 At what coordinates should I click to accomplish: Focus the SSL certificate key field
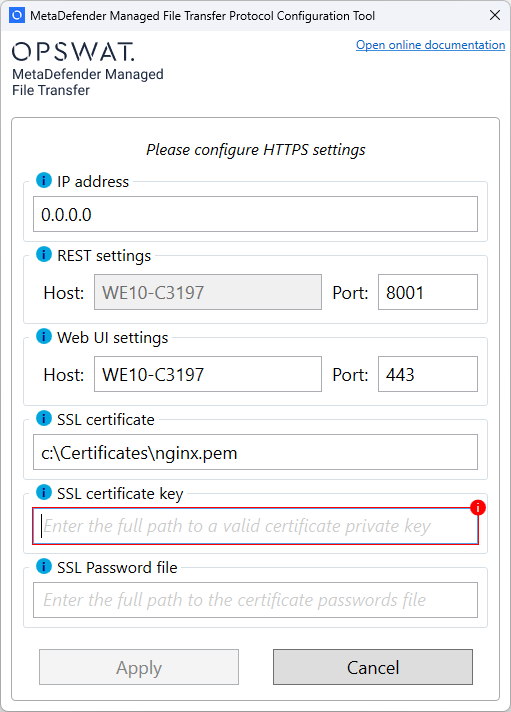coord(255,526)
